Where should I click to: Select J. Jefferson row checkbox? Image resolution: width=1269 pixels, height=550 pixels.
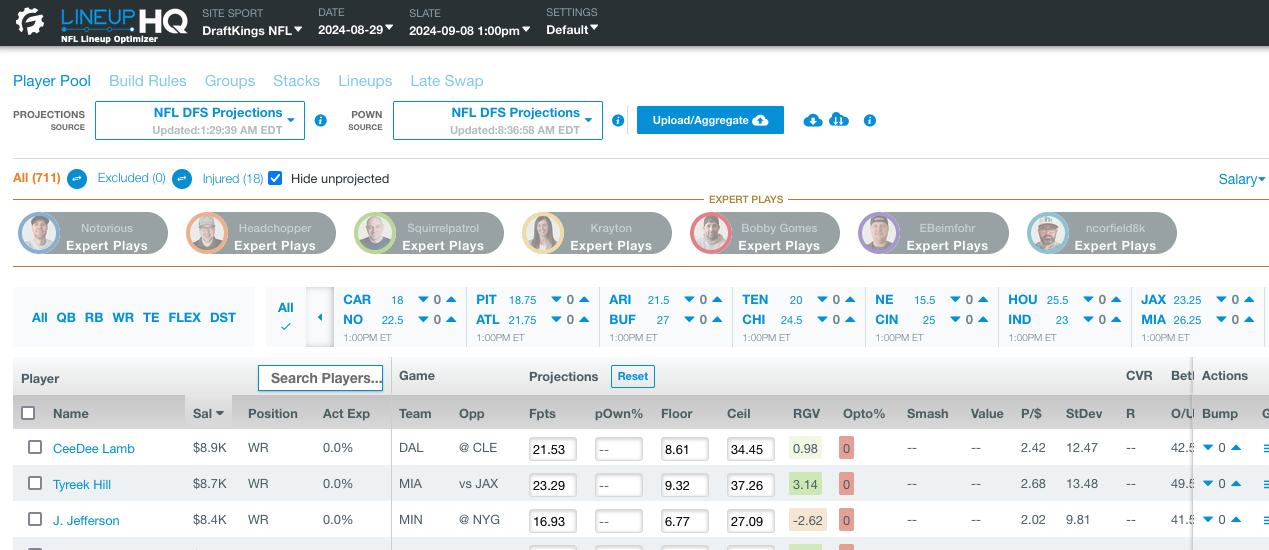pyautogui.click(x=35, y=520)
